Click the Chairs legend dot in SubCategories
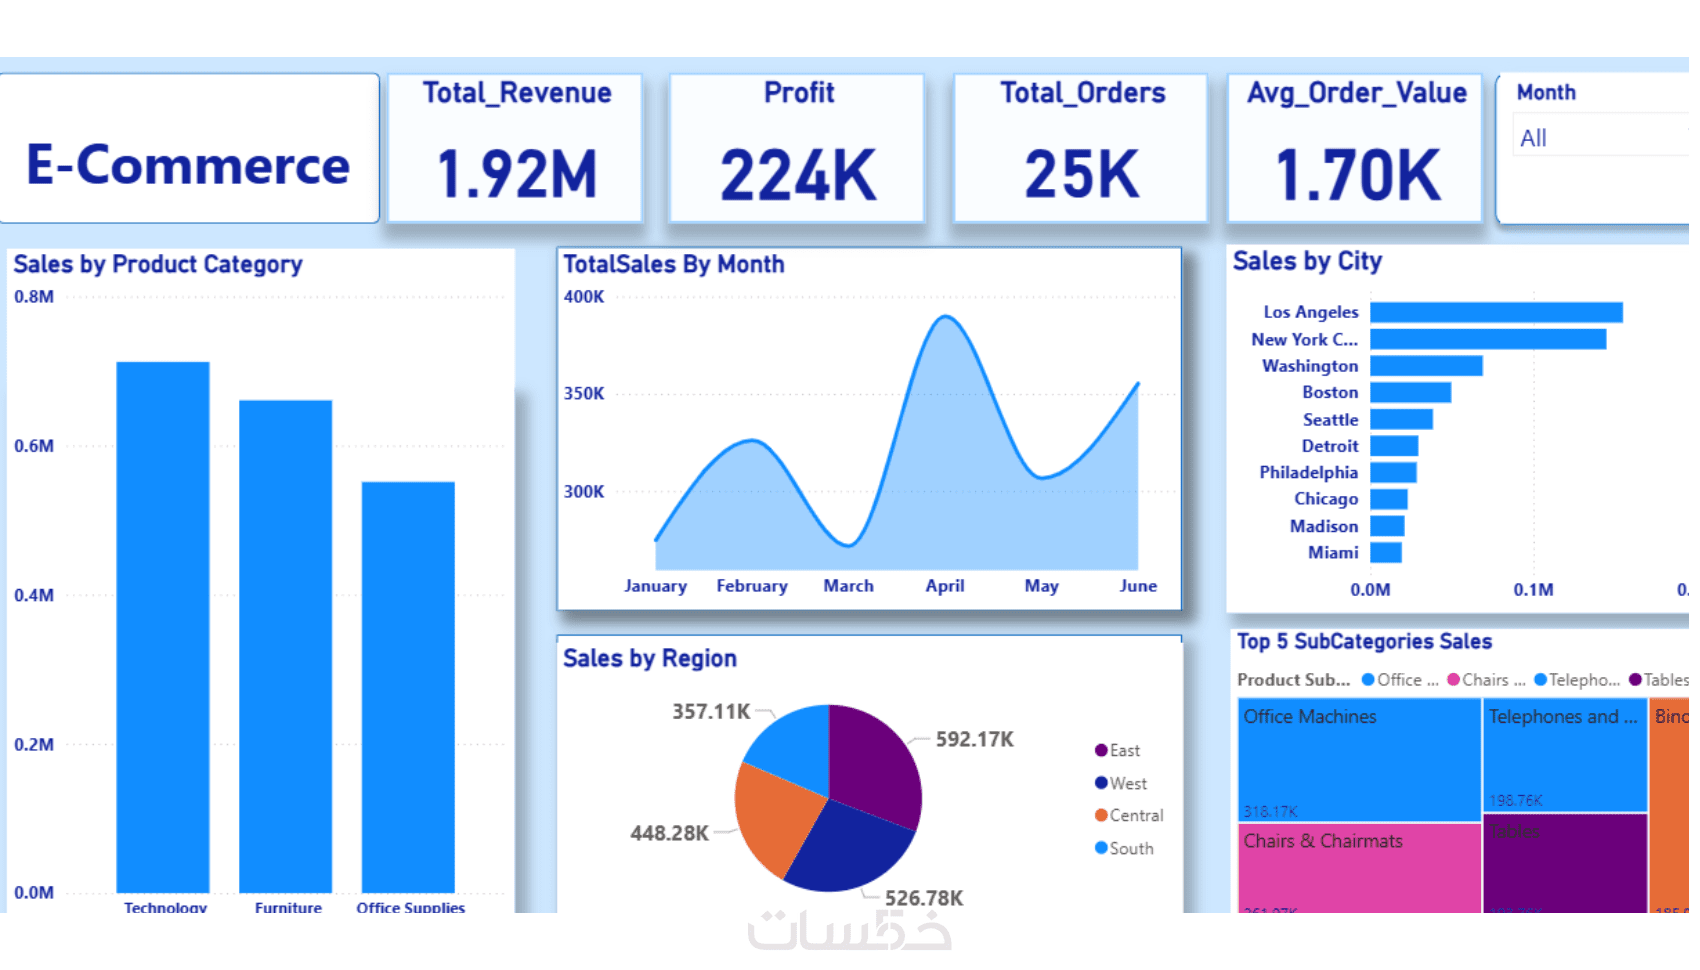The height and width of the screenshot is (970, 1700). click(x=1453, y=680)
